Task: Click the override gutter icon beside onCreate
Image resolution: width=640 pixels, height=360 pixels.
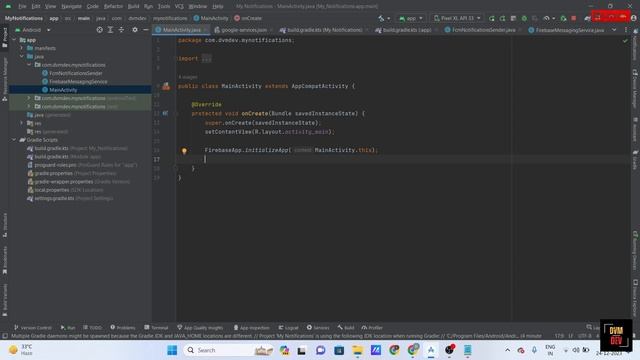Action: 165,113
